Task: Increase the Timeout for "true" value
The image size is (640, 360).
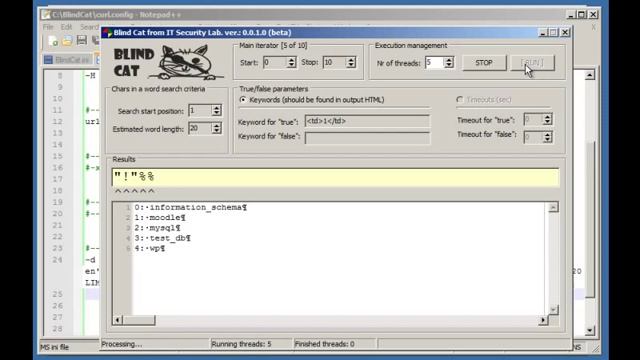Action: click(548, 116)
